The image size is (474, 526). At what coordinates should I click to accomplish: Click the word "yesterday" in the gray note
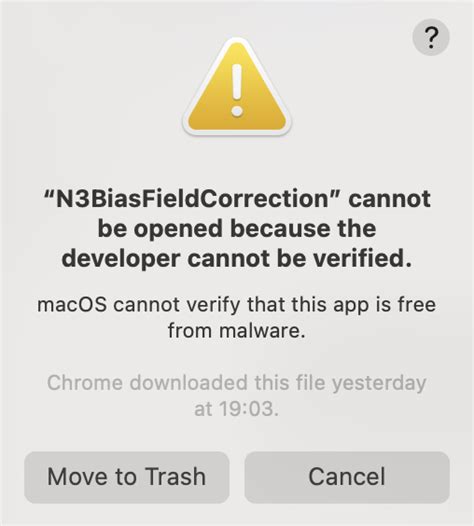(x=379, y=384)
